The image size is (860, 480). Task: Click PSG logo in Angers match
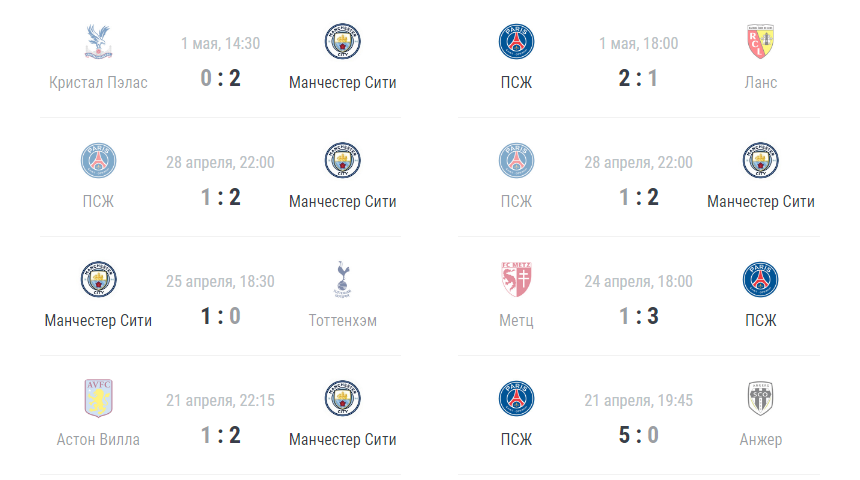[516, 399]
